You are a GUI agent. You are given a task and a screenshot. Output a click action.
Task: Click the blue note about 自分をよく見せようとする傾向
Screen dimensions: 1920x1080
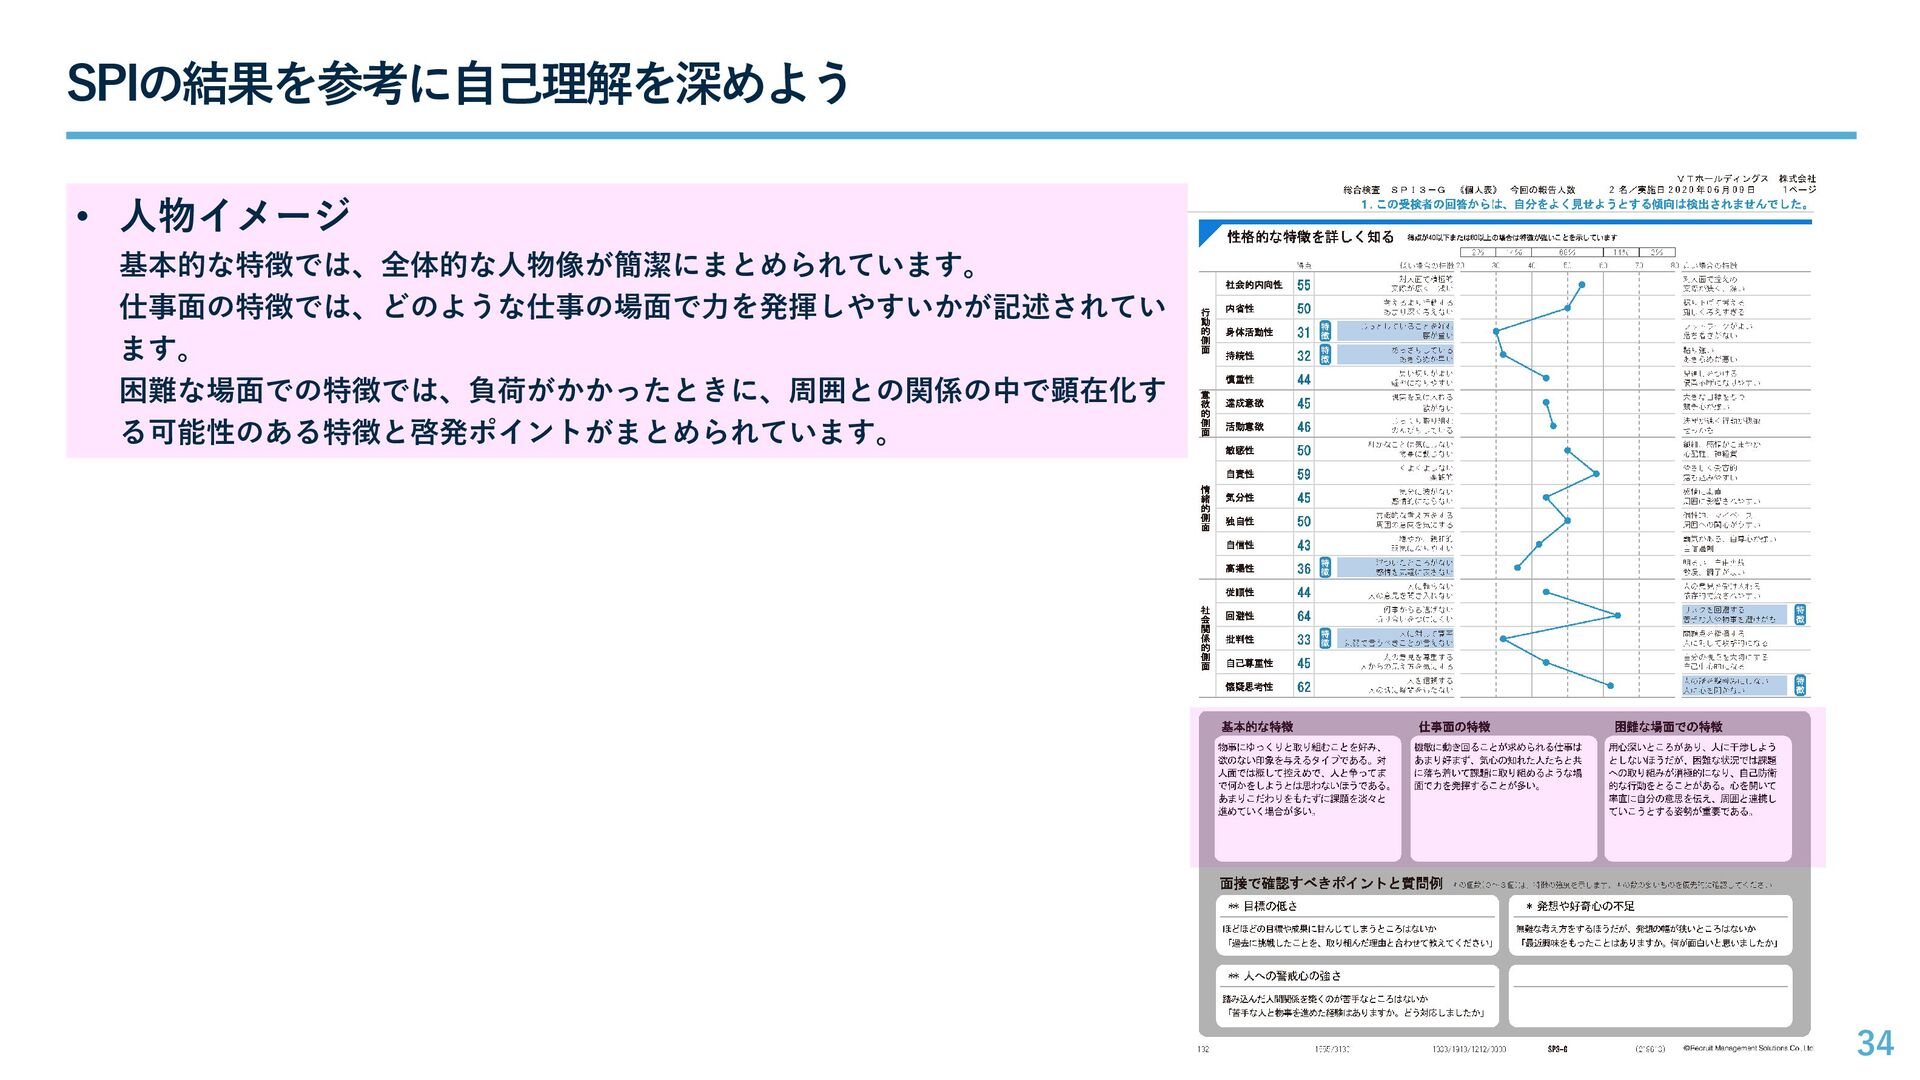point(1585,204)
